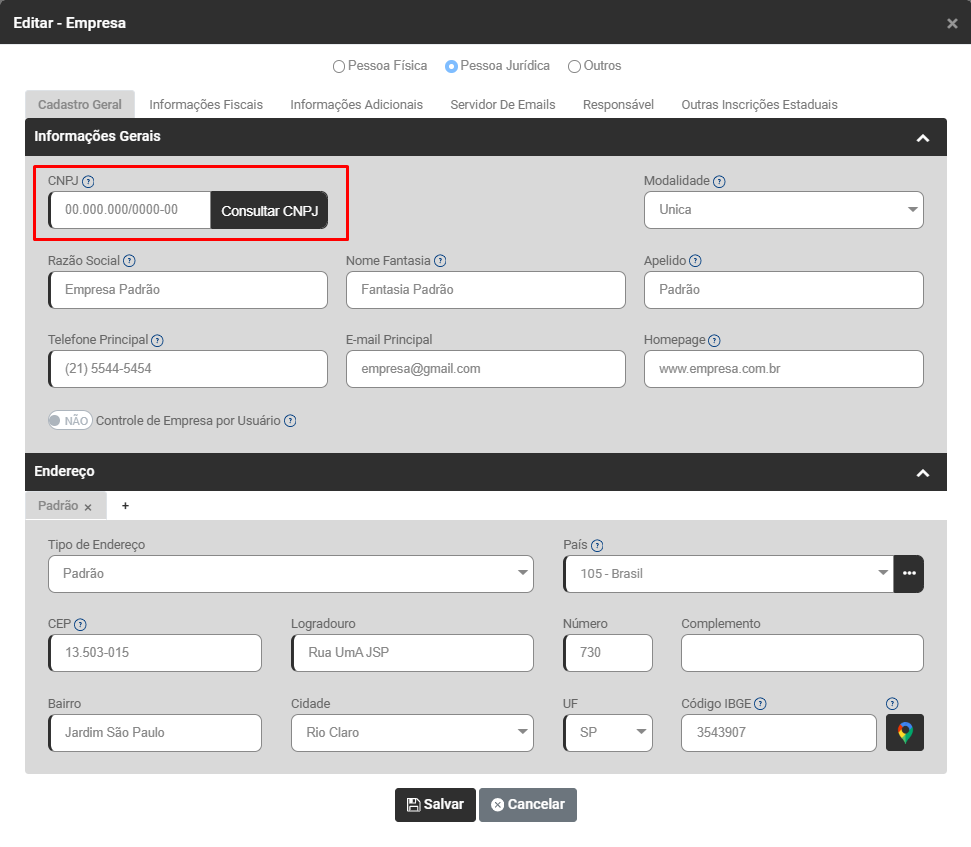The height and width of the screenshot is (847, 971).
Task: Click the plus icon to add address tab
Action: 125,506
